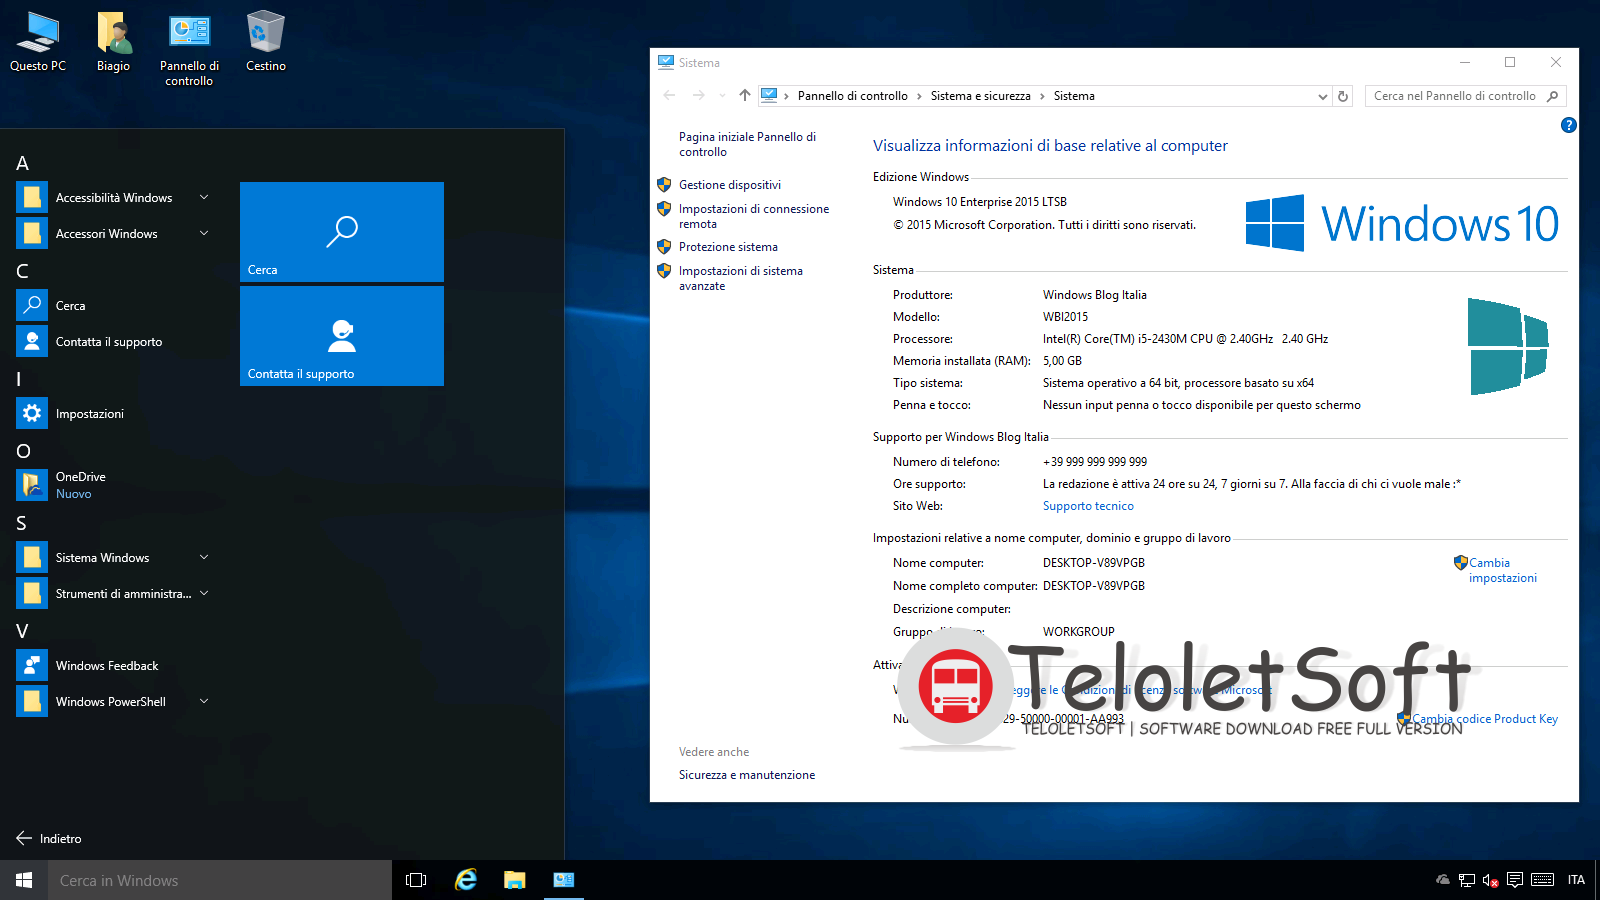
Task: Open Supporto tecnico website link
Action: pyautogui.click(x=1088, y=506)
